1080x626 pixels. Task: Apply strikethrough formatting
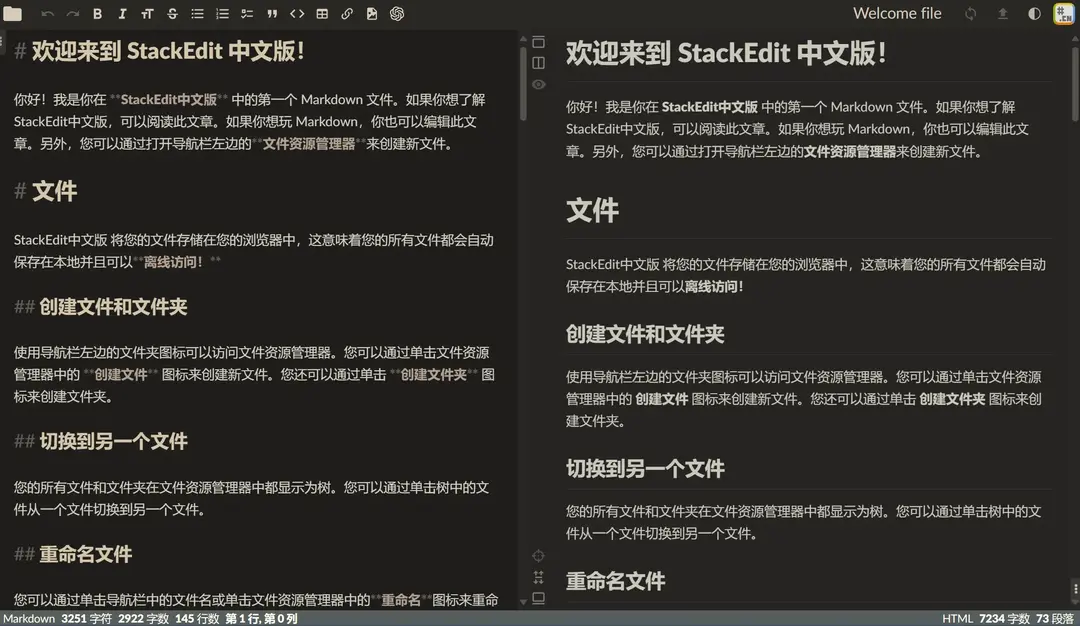click(170, 13)
